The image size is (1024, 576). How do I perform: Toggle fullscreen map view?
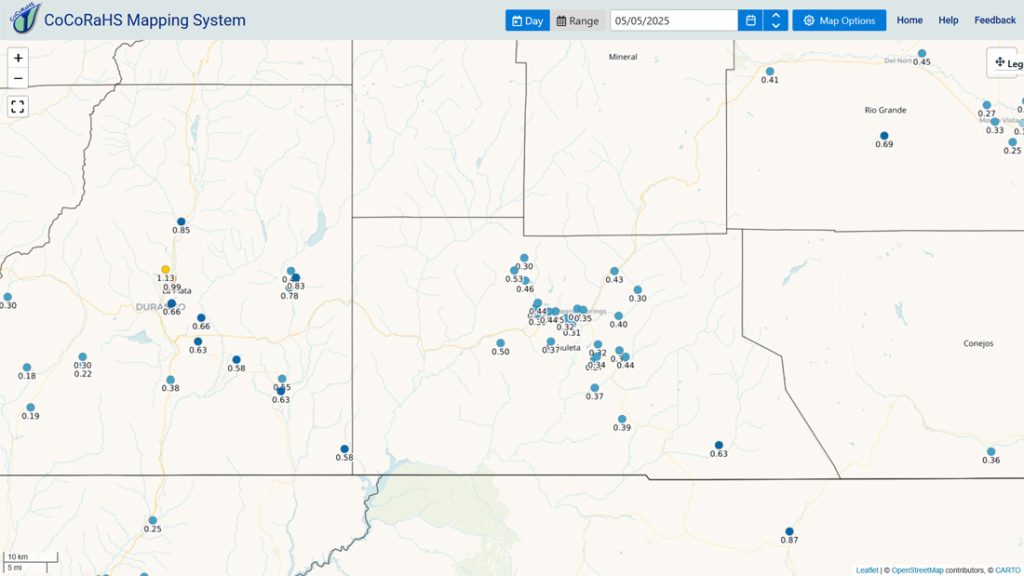18,106
